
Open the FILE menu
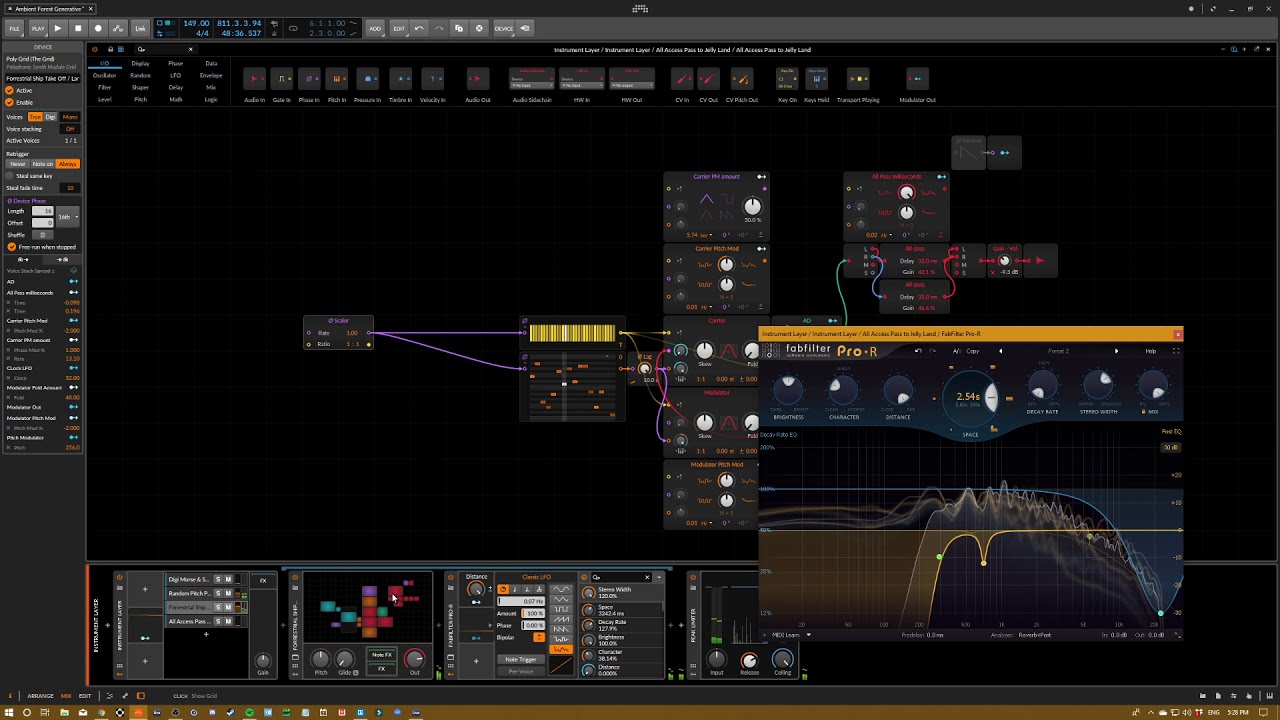coord(15,28)
